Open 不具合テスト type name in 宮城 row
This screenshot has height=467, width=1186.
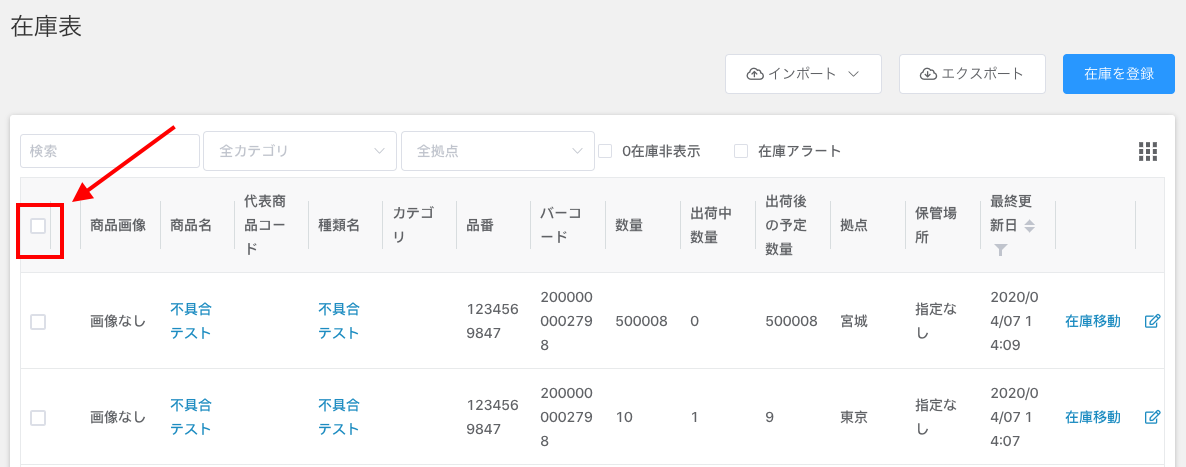click(339, 321)
